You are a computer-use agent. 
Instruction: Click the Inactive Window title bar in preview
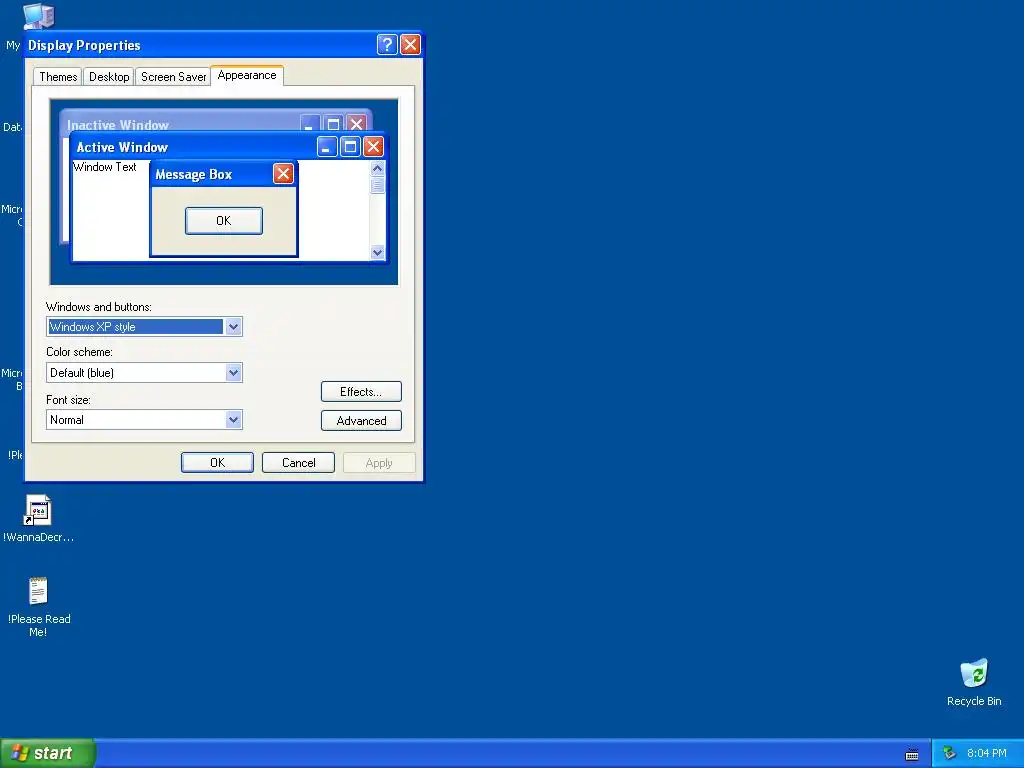coord(216,121)
